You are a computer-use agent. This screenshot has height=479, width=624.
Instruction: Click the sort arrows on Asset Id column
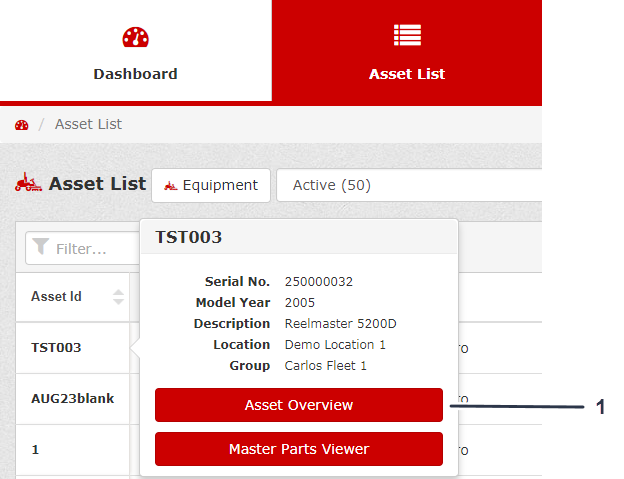[x=118, y=297]
